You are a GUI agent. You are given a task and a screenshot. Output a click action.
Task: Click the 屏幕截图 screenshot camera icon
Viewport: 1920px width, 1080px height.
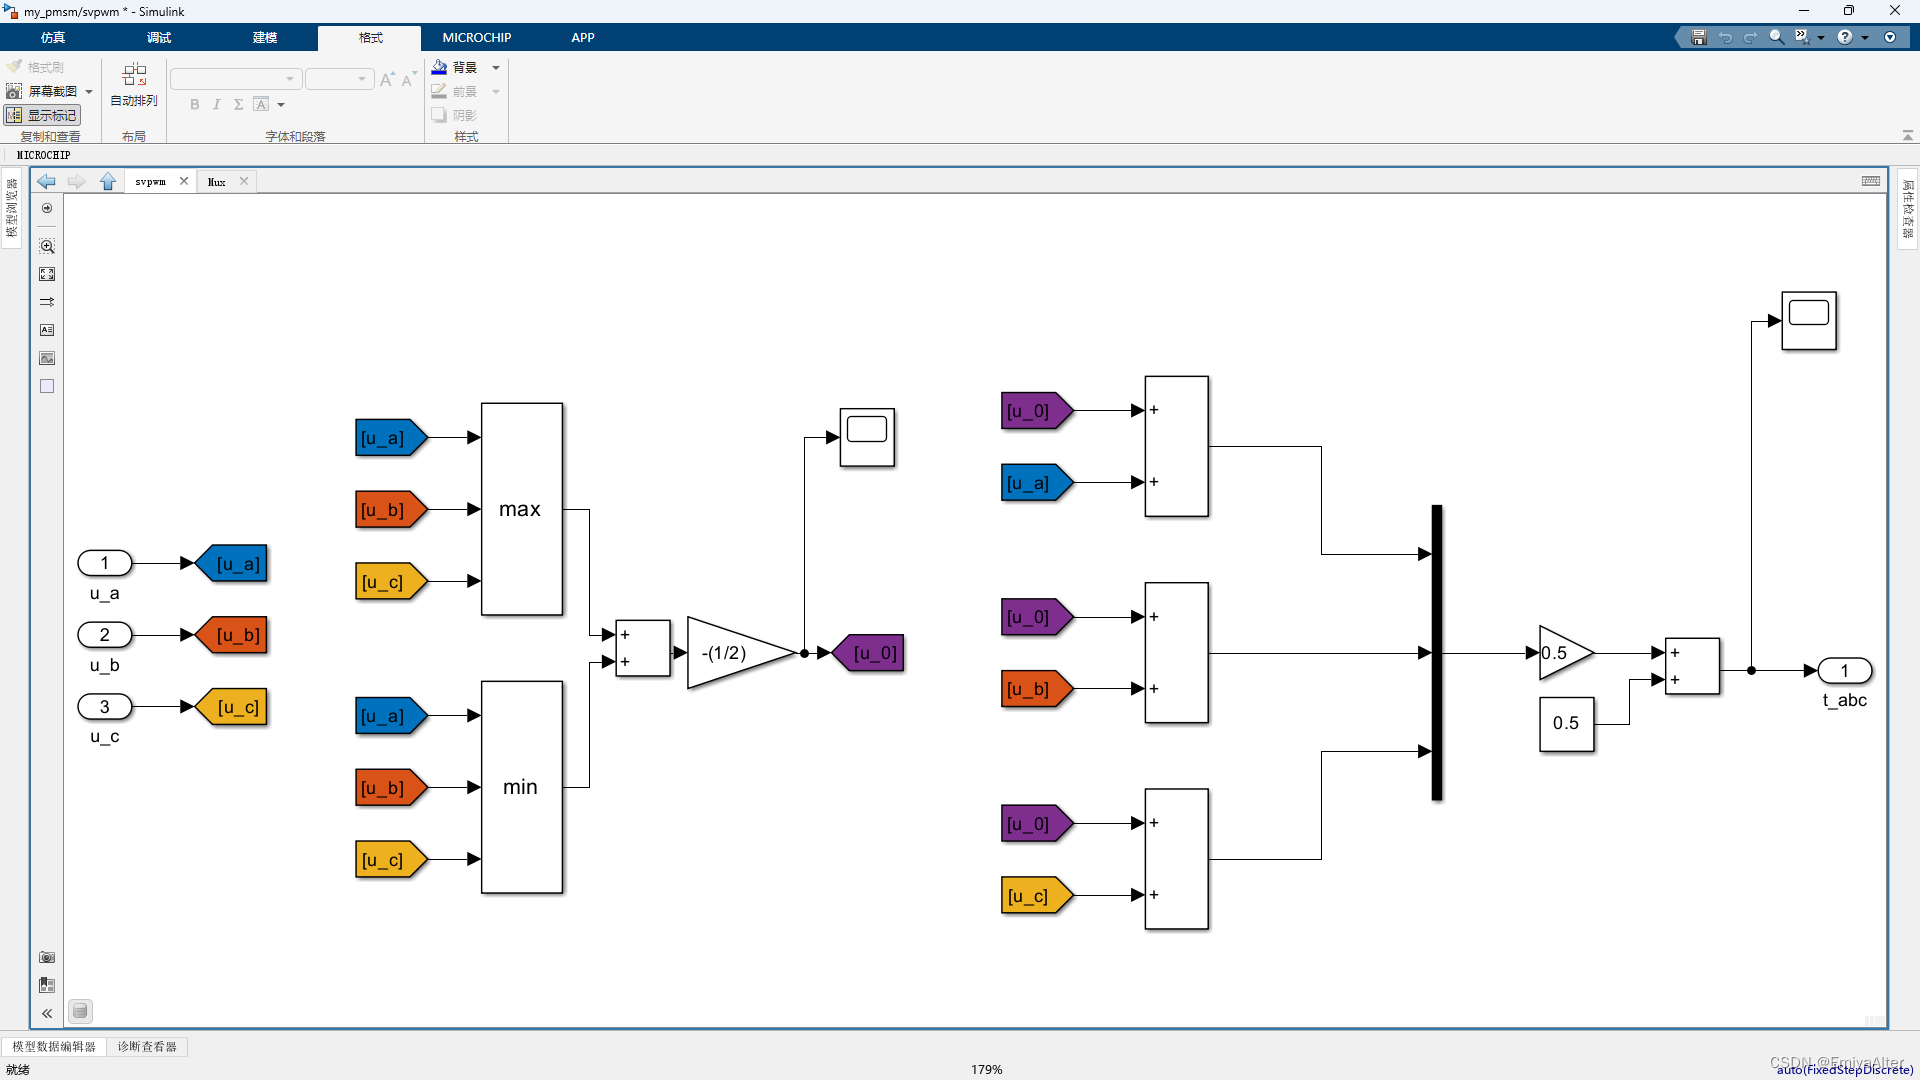click(14, 91)
